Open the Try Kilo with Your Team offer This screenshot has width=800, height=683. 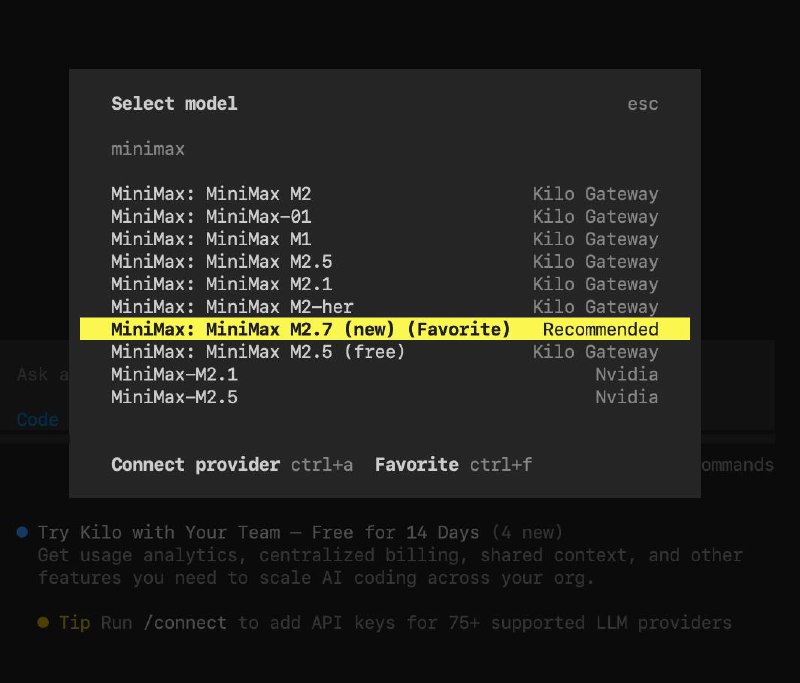tap(258, 533)
